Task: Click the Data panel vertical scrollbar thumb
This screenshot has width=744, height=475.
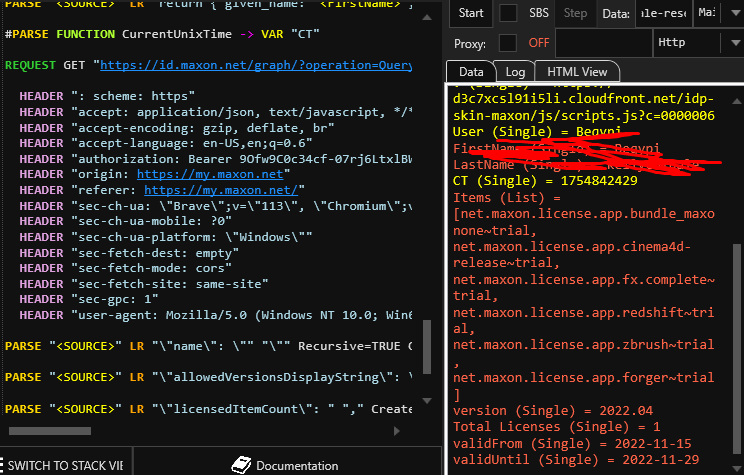Action: (736, 349)
